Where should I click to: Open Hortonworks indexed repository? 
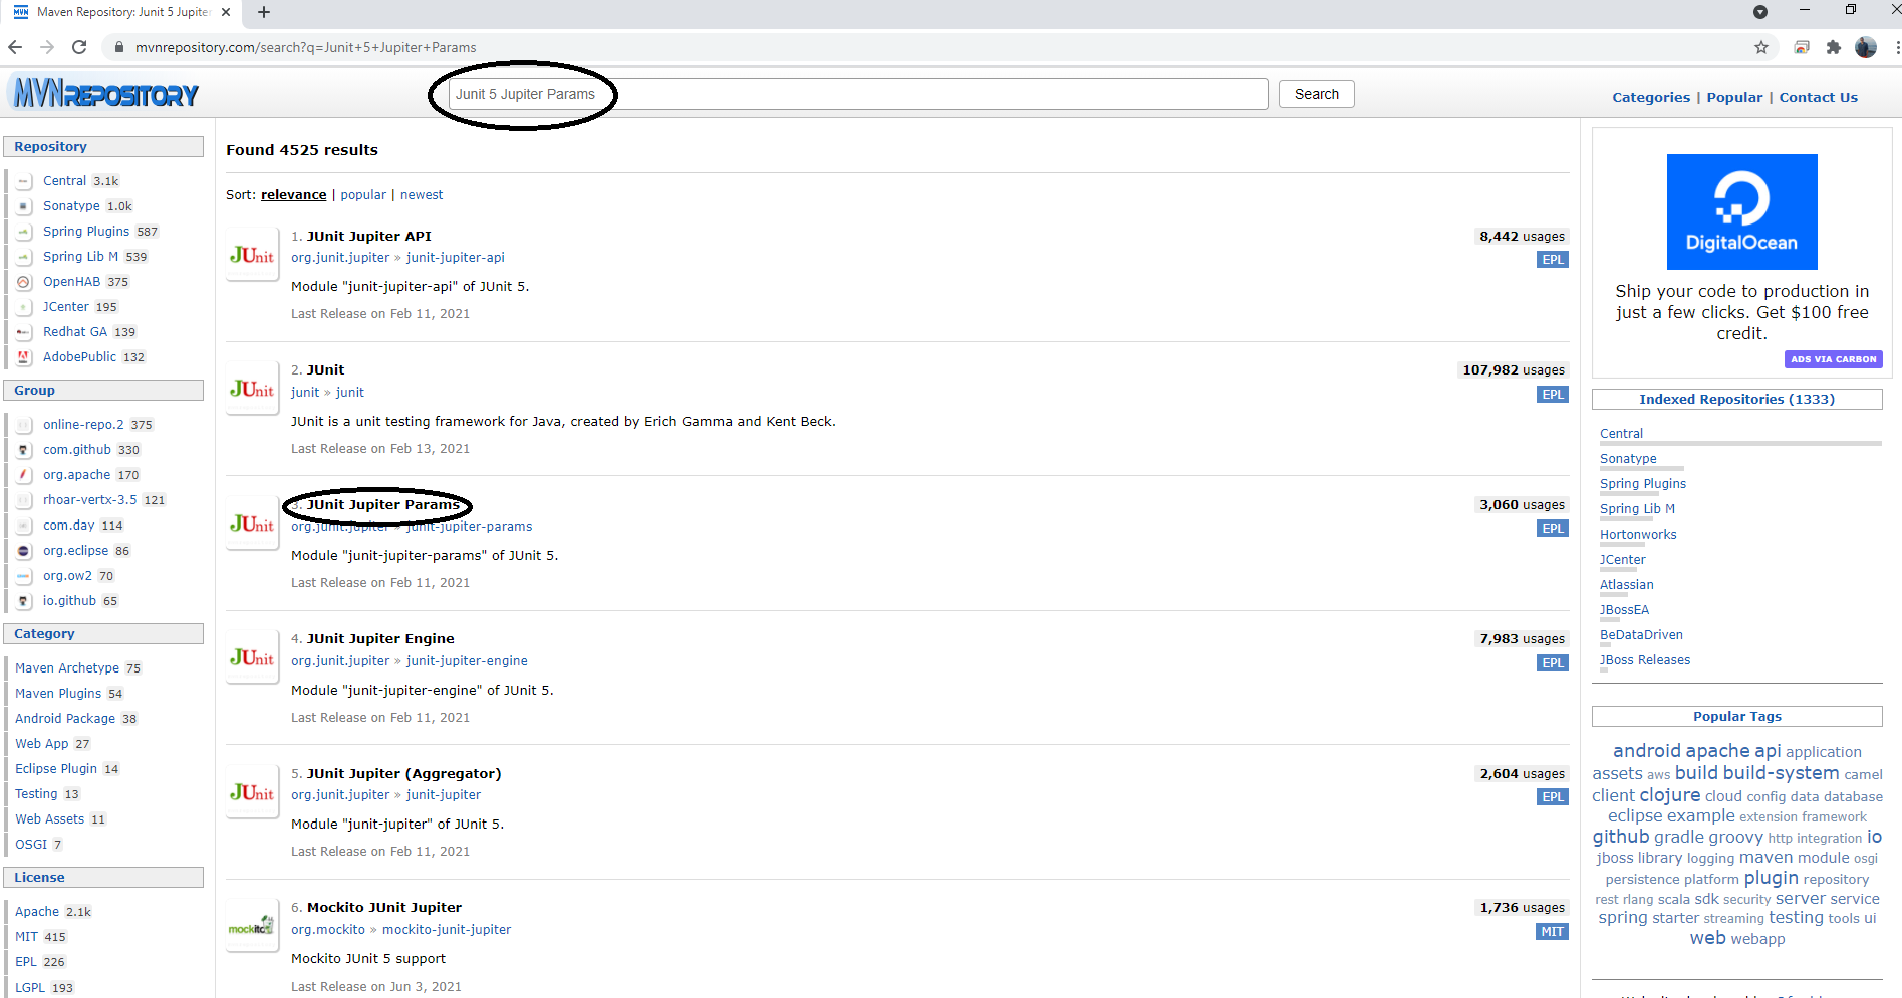(1638, 534)
